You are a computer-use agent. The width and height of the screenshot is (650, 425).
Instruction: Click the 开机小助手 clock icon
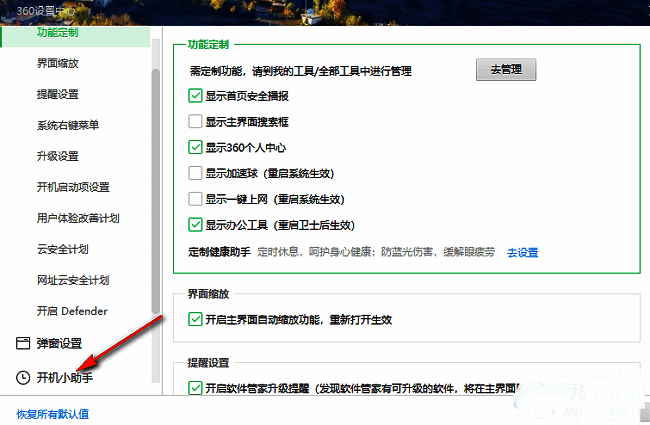[x=23, y=378]
